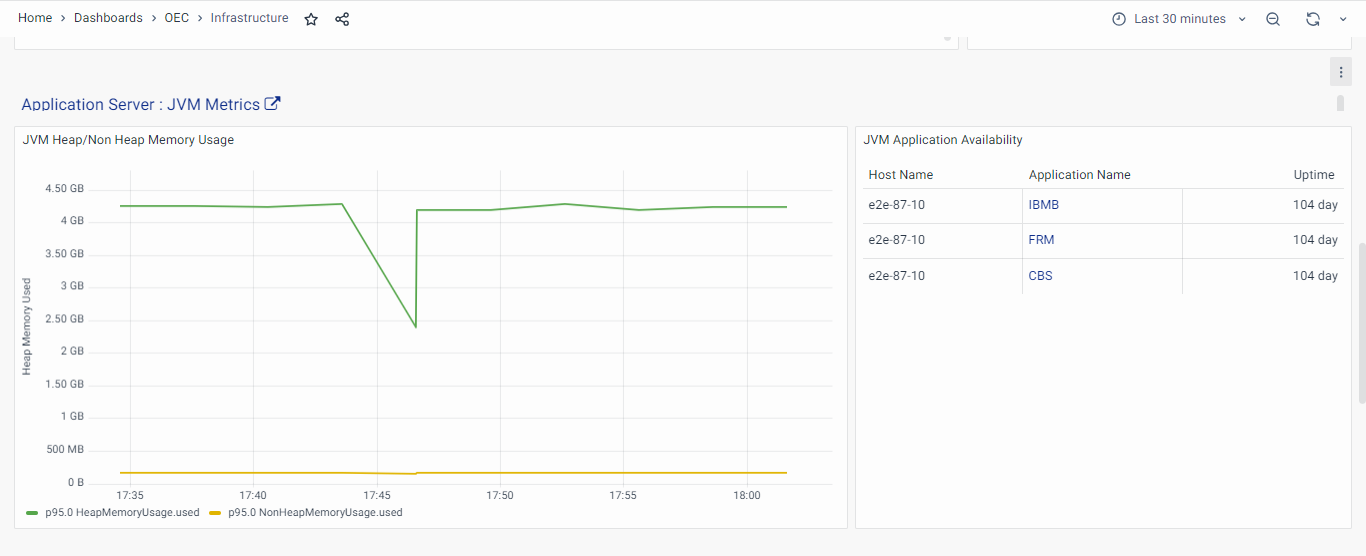Click the share dashboard icon

342,19
